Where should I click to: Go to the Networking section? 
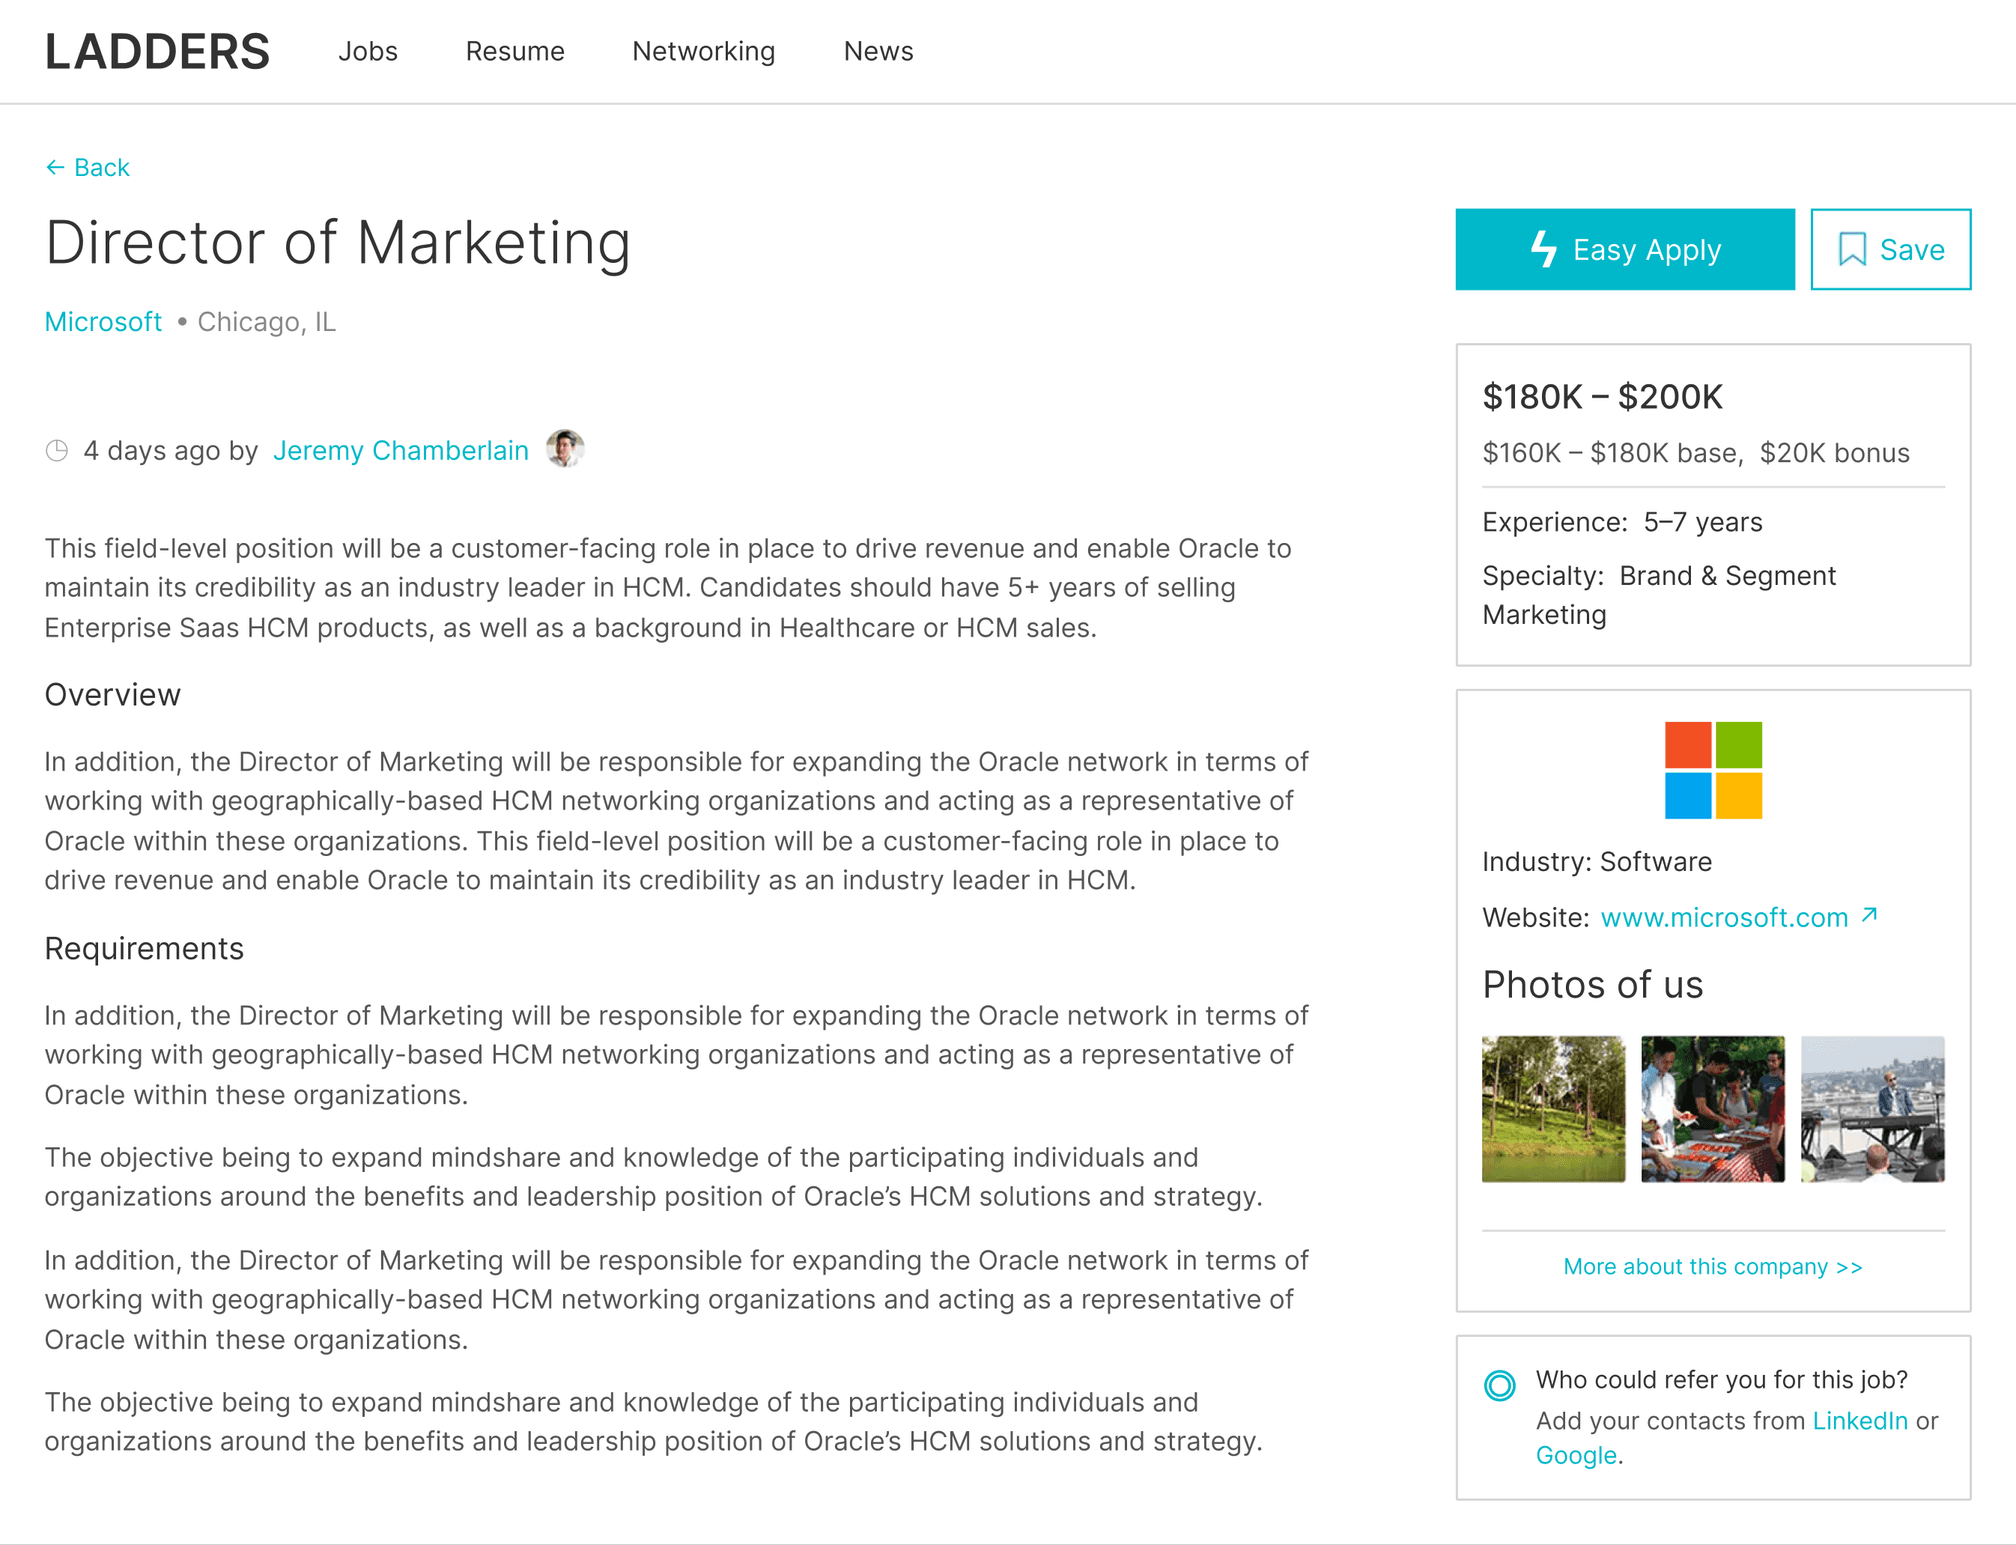tap(704, 51)
